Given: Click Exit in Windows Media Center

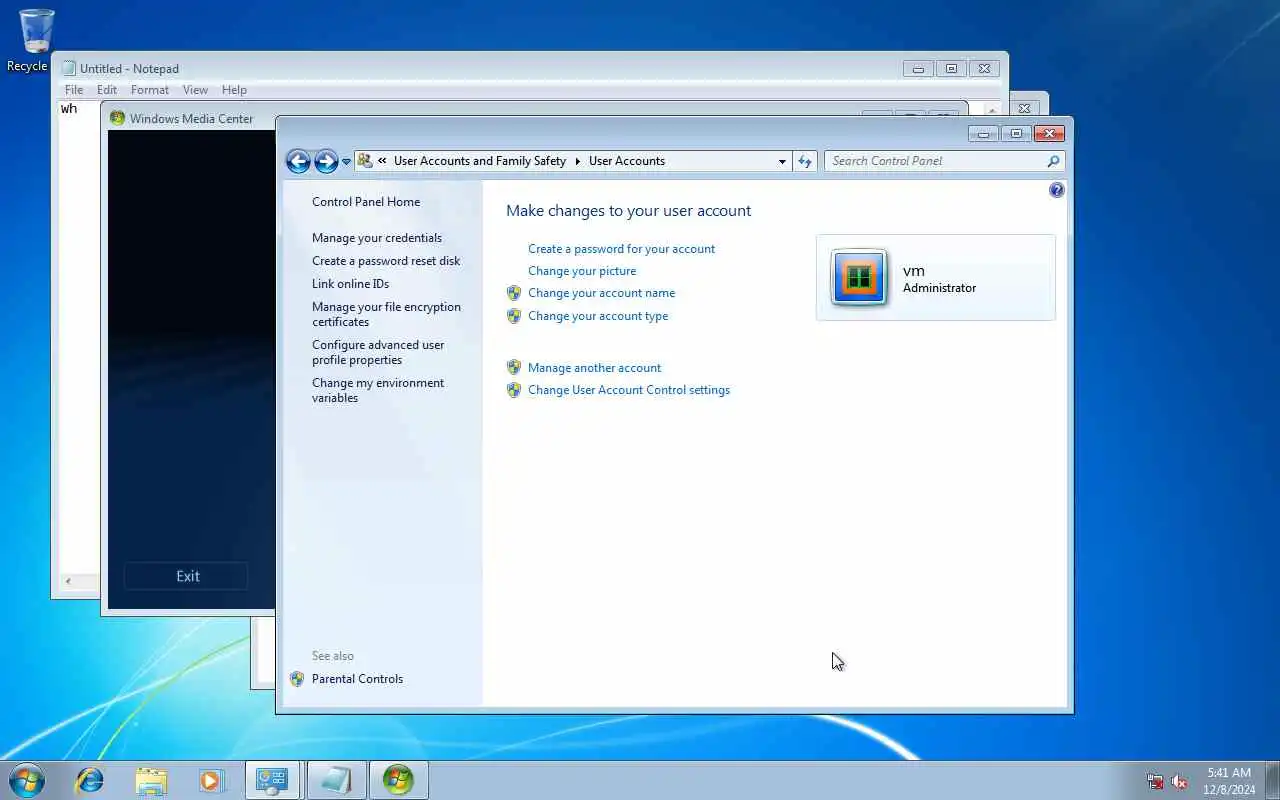Looking at the screenshot, I should coord(187,576).
